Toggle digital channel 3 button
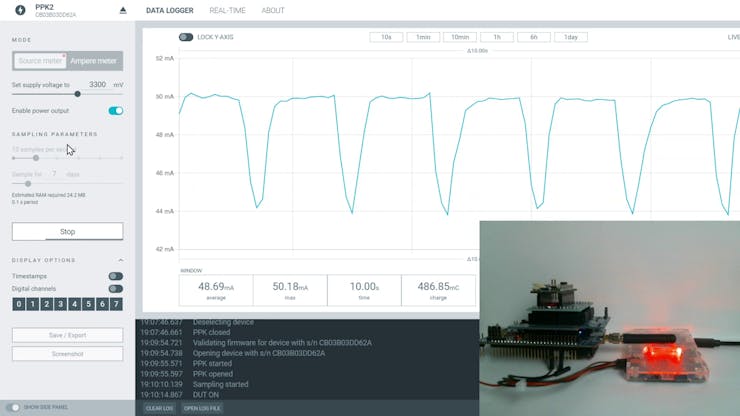The height and width of the screenshot is (416, 740). coord(60,304)
